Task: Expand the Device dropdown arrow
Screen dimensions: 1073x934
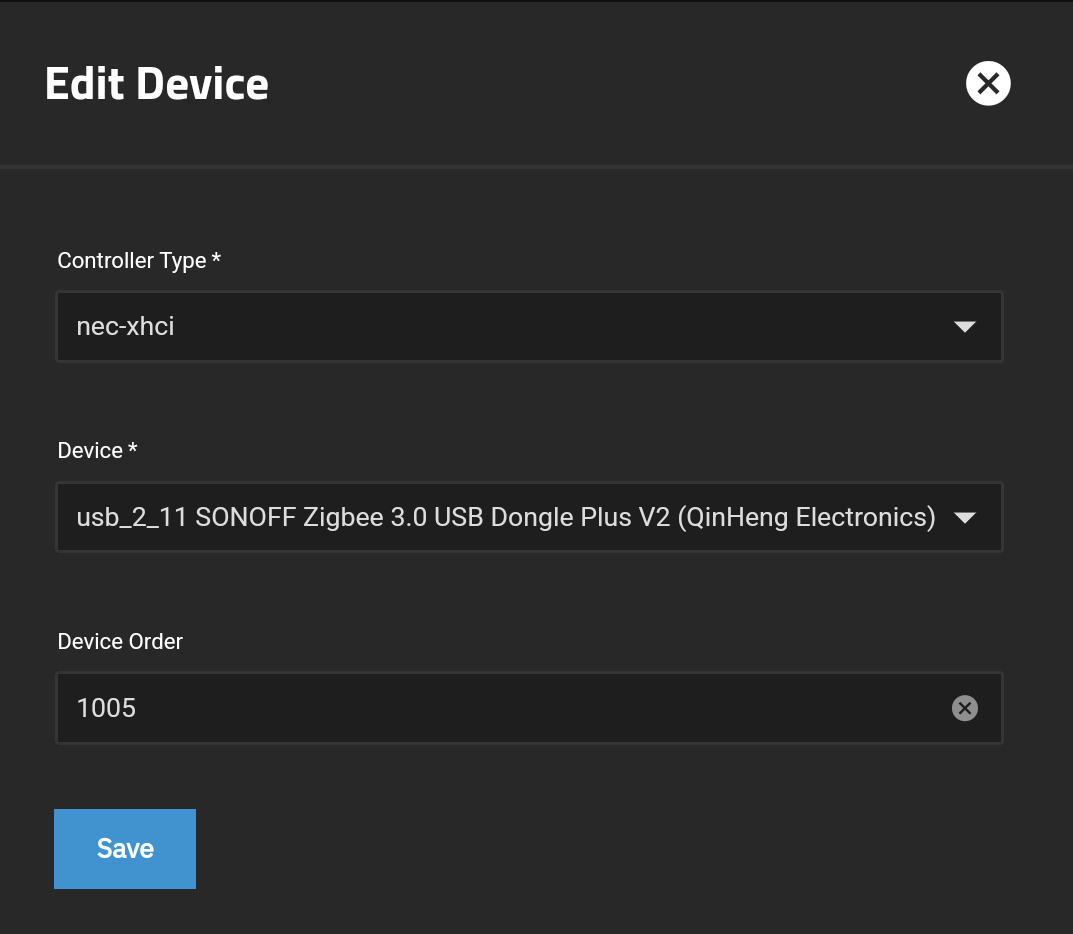Action: (964, 517)
